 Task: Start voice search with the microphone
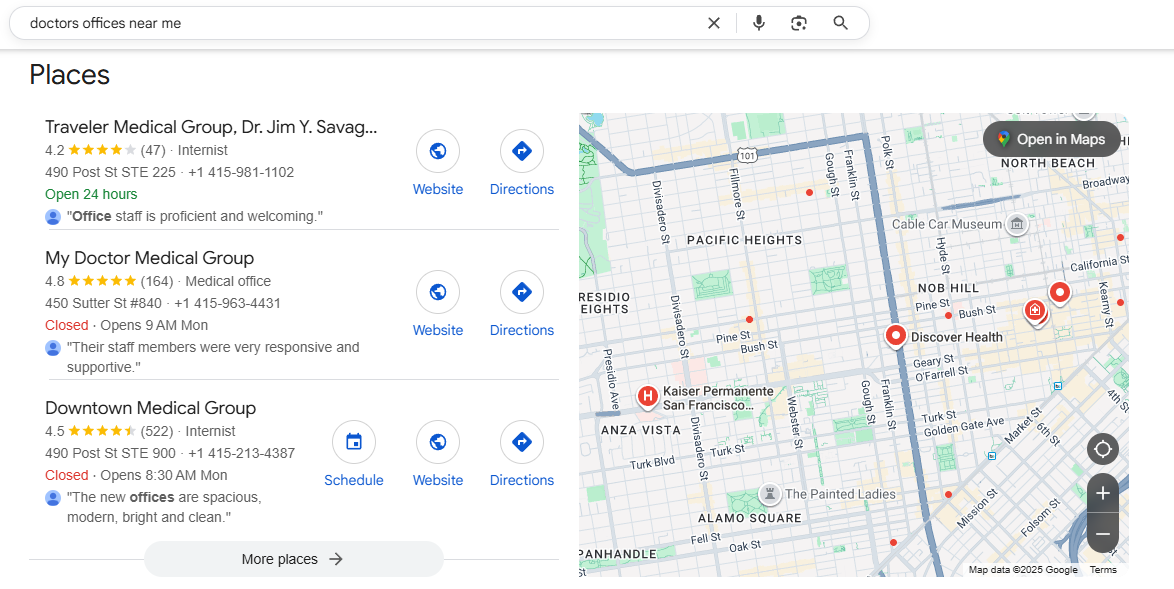(759, 23)
